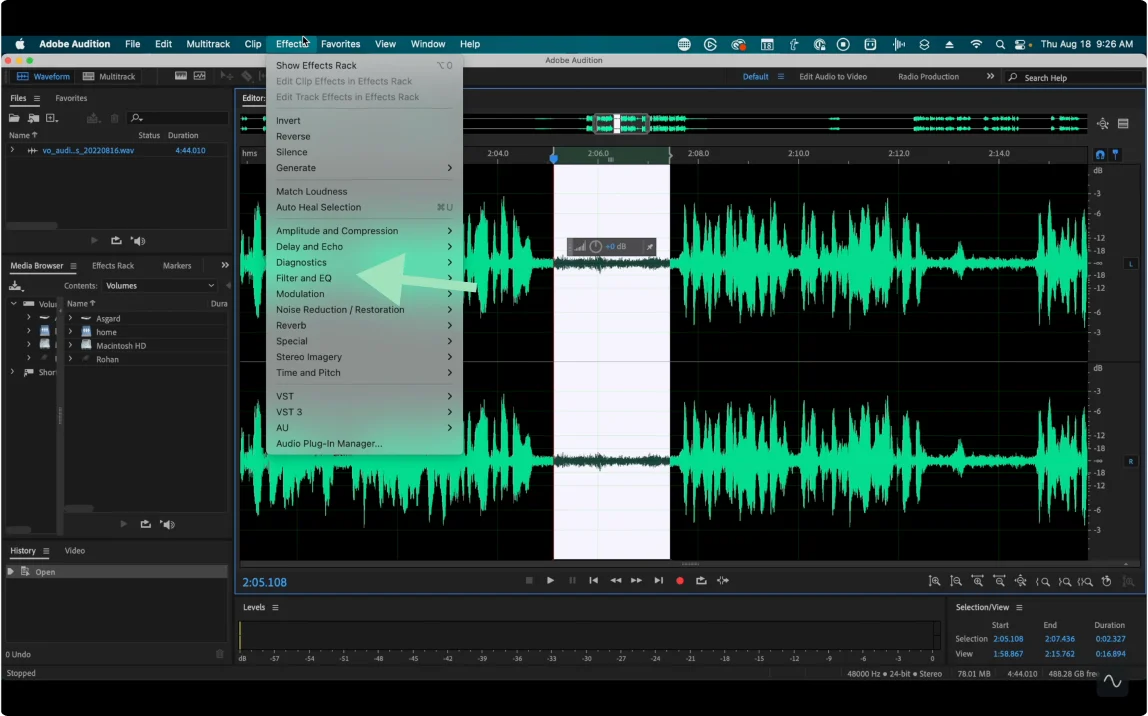
Task: Open Contents Volumes dropdown
Action: click(x=160, y=286)
